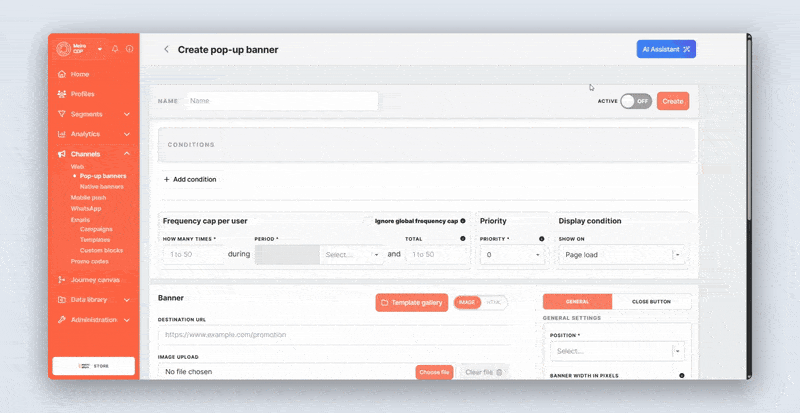Screen dimensions: 800x413
Task: Show info tooltip for the Total field
Action: tap(463, 238)
